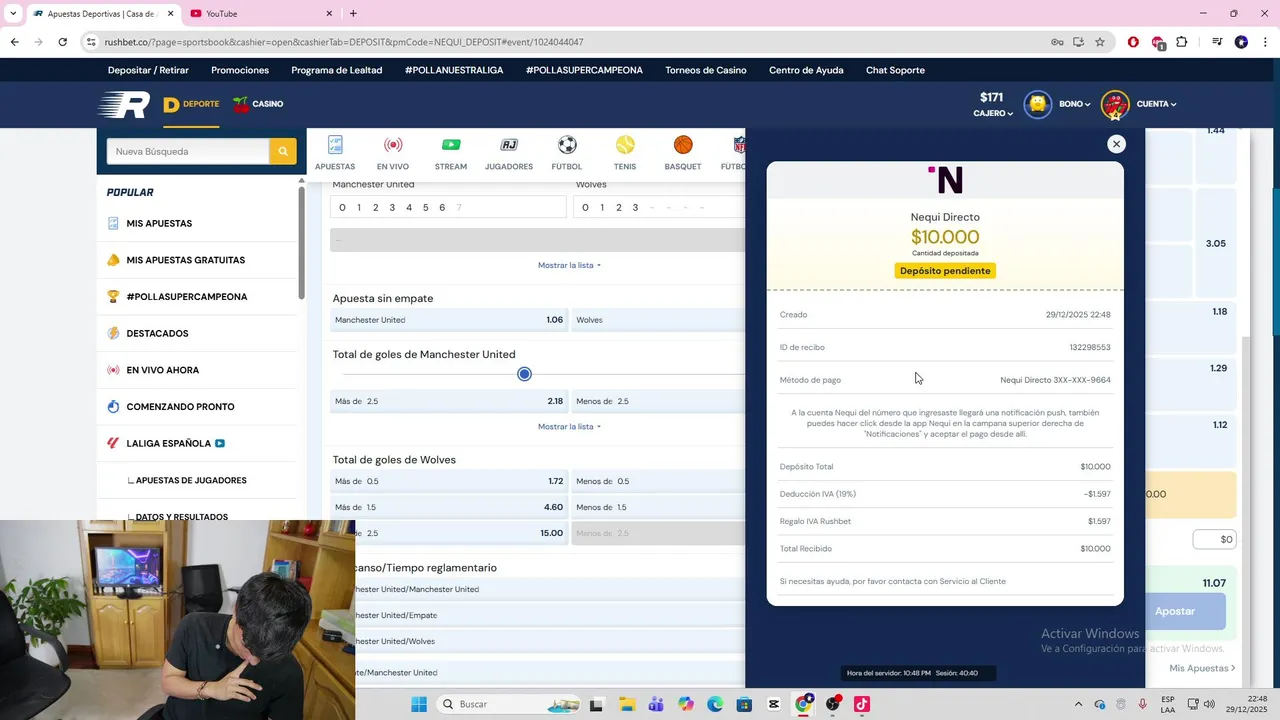Screen dimensions: 1280x720
Task: Open the media control playlist icon
Action: point(1217,42)
